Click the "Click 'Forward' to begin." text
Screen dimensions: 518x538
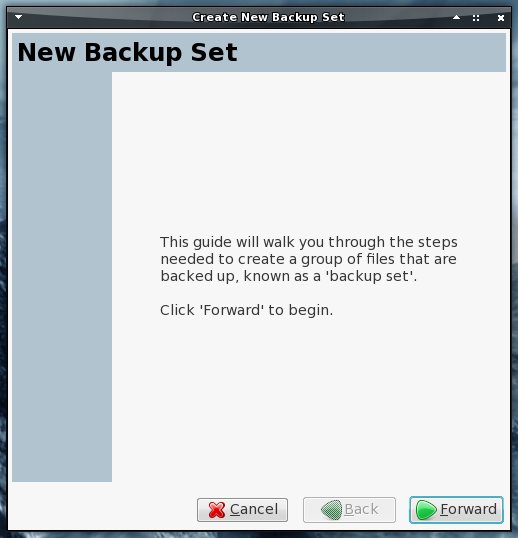[x=246, y=310]
